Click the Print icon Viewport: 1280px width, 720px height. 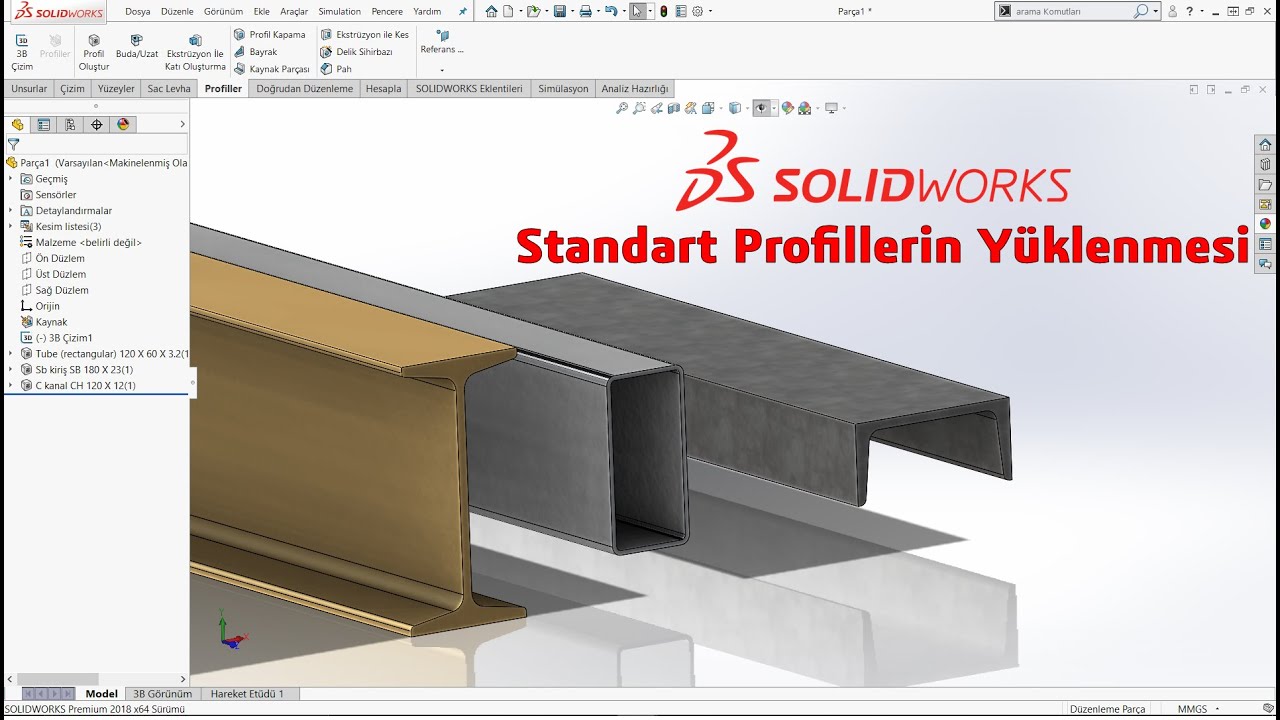[585, 12]
